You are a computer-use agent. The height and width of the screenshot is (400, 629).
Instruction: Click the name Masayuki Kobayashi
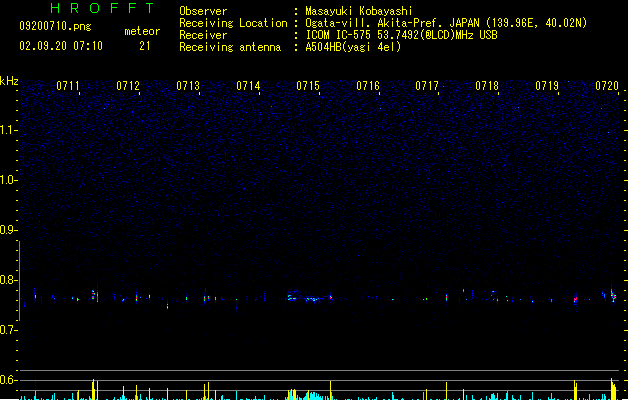click(x=359, y=11)
